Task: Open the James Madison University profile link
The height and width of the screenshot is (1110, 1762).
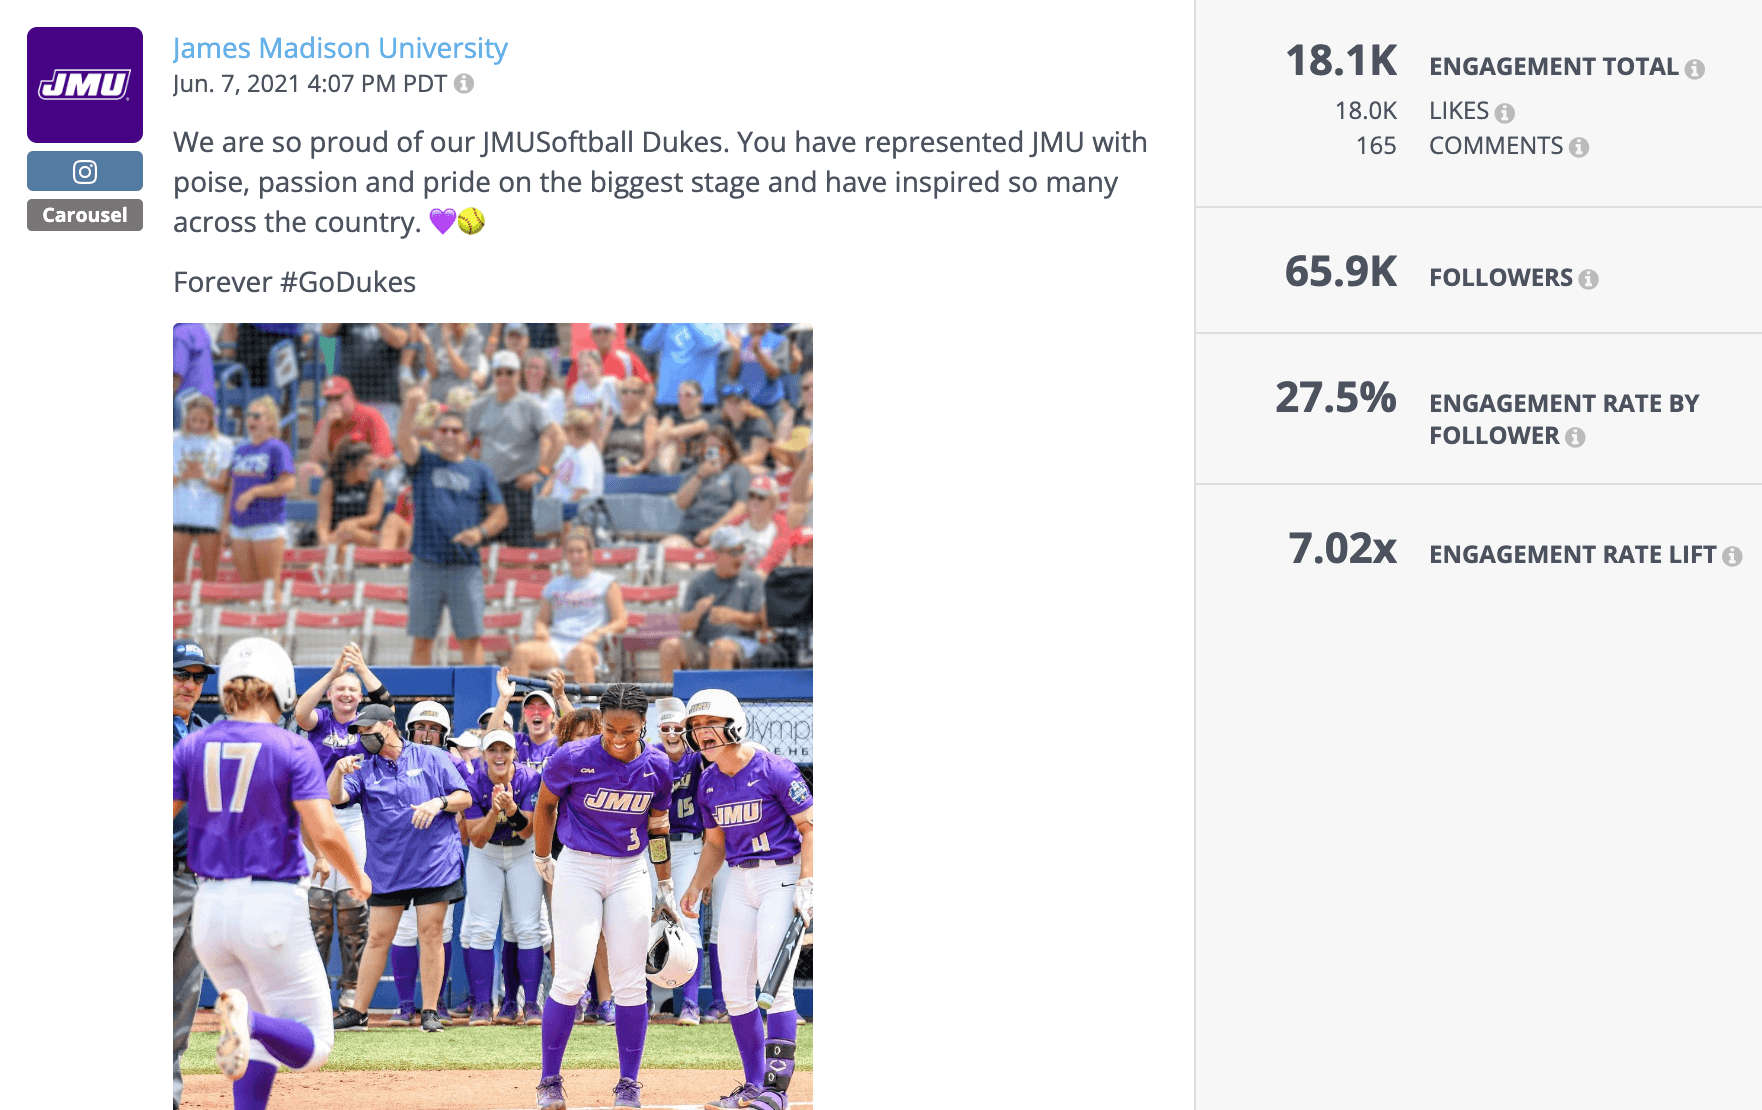Action: point(340,47)
